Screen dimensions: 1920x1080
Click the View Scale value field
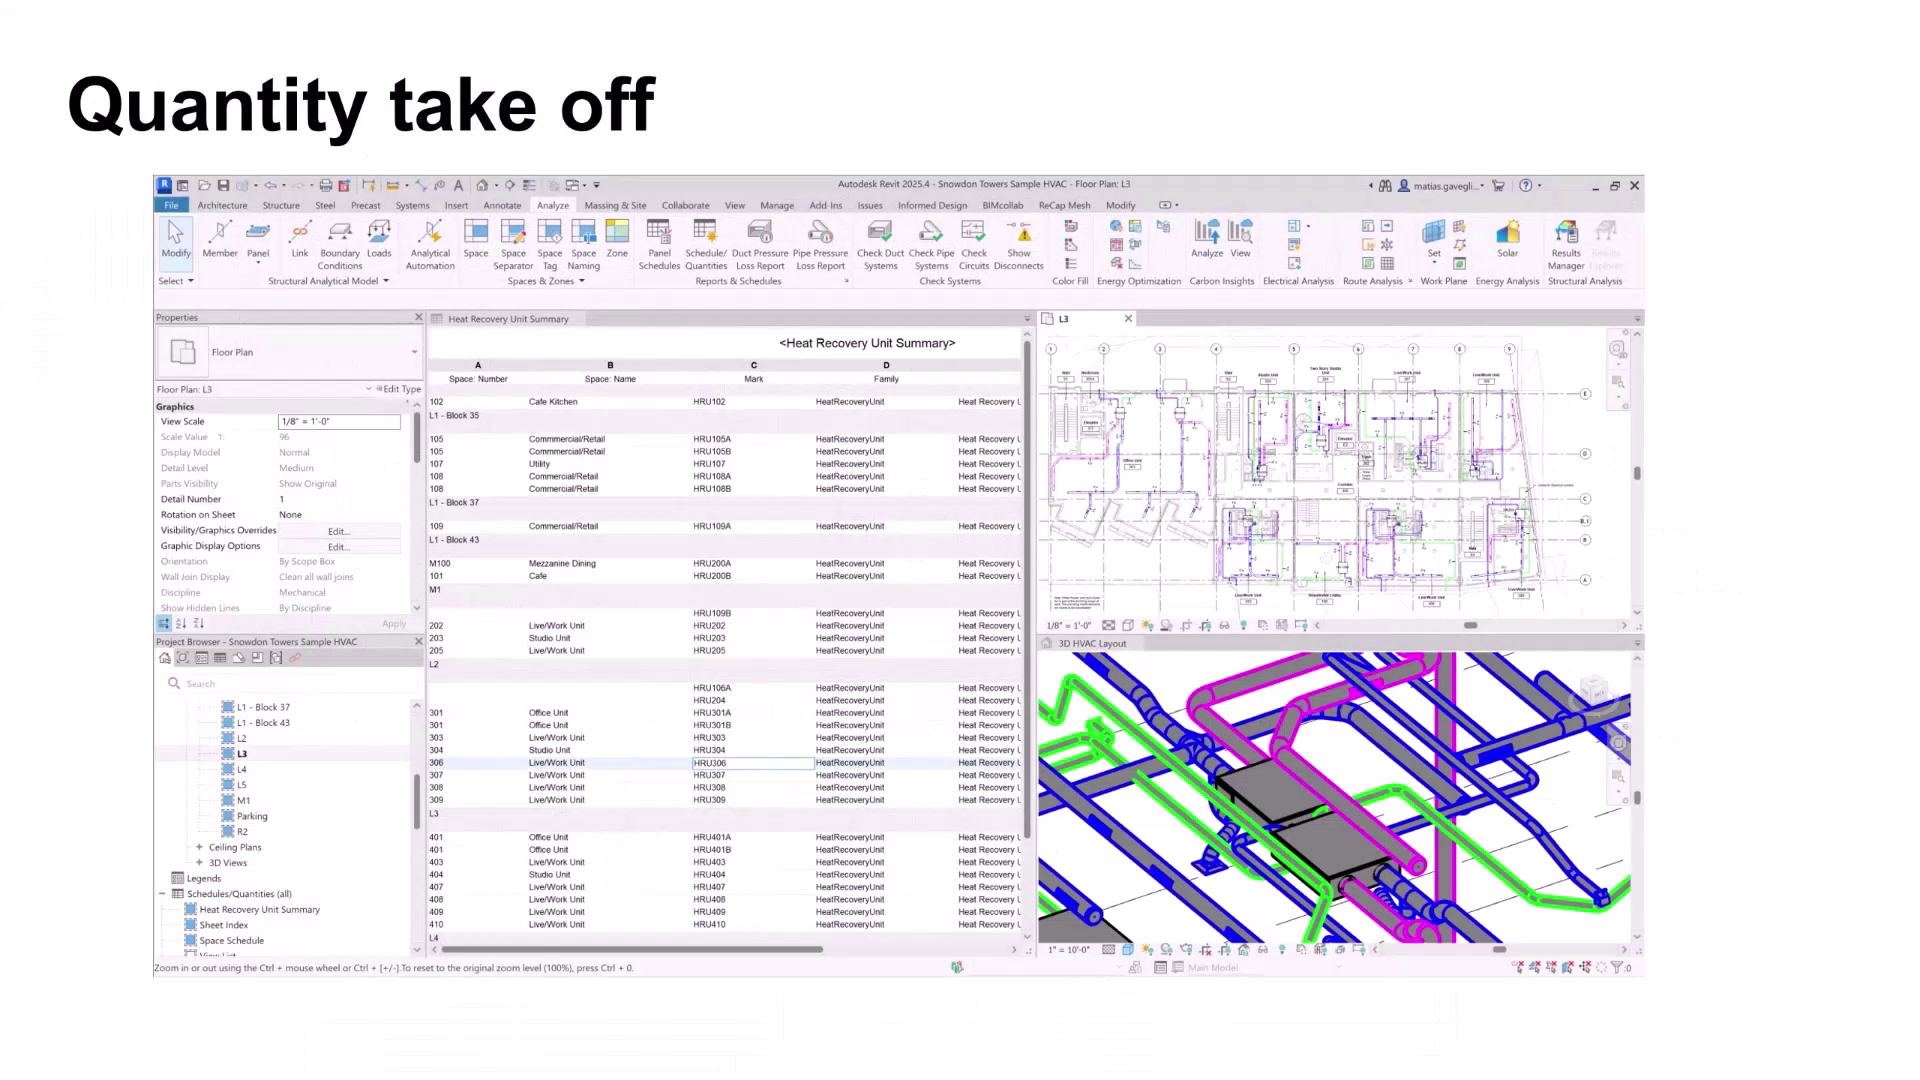coord(338,421)
